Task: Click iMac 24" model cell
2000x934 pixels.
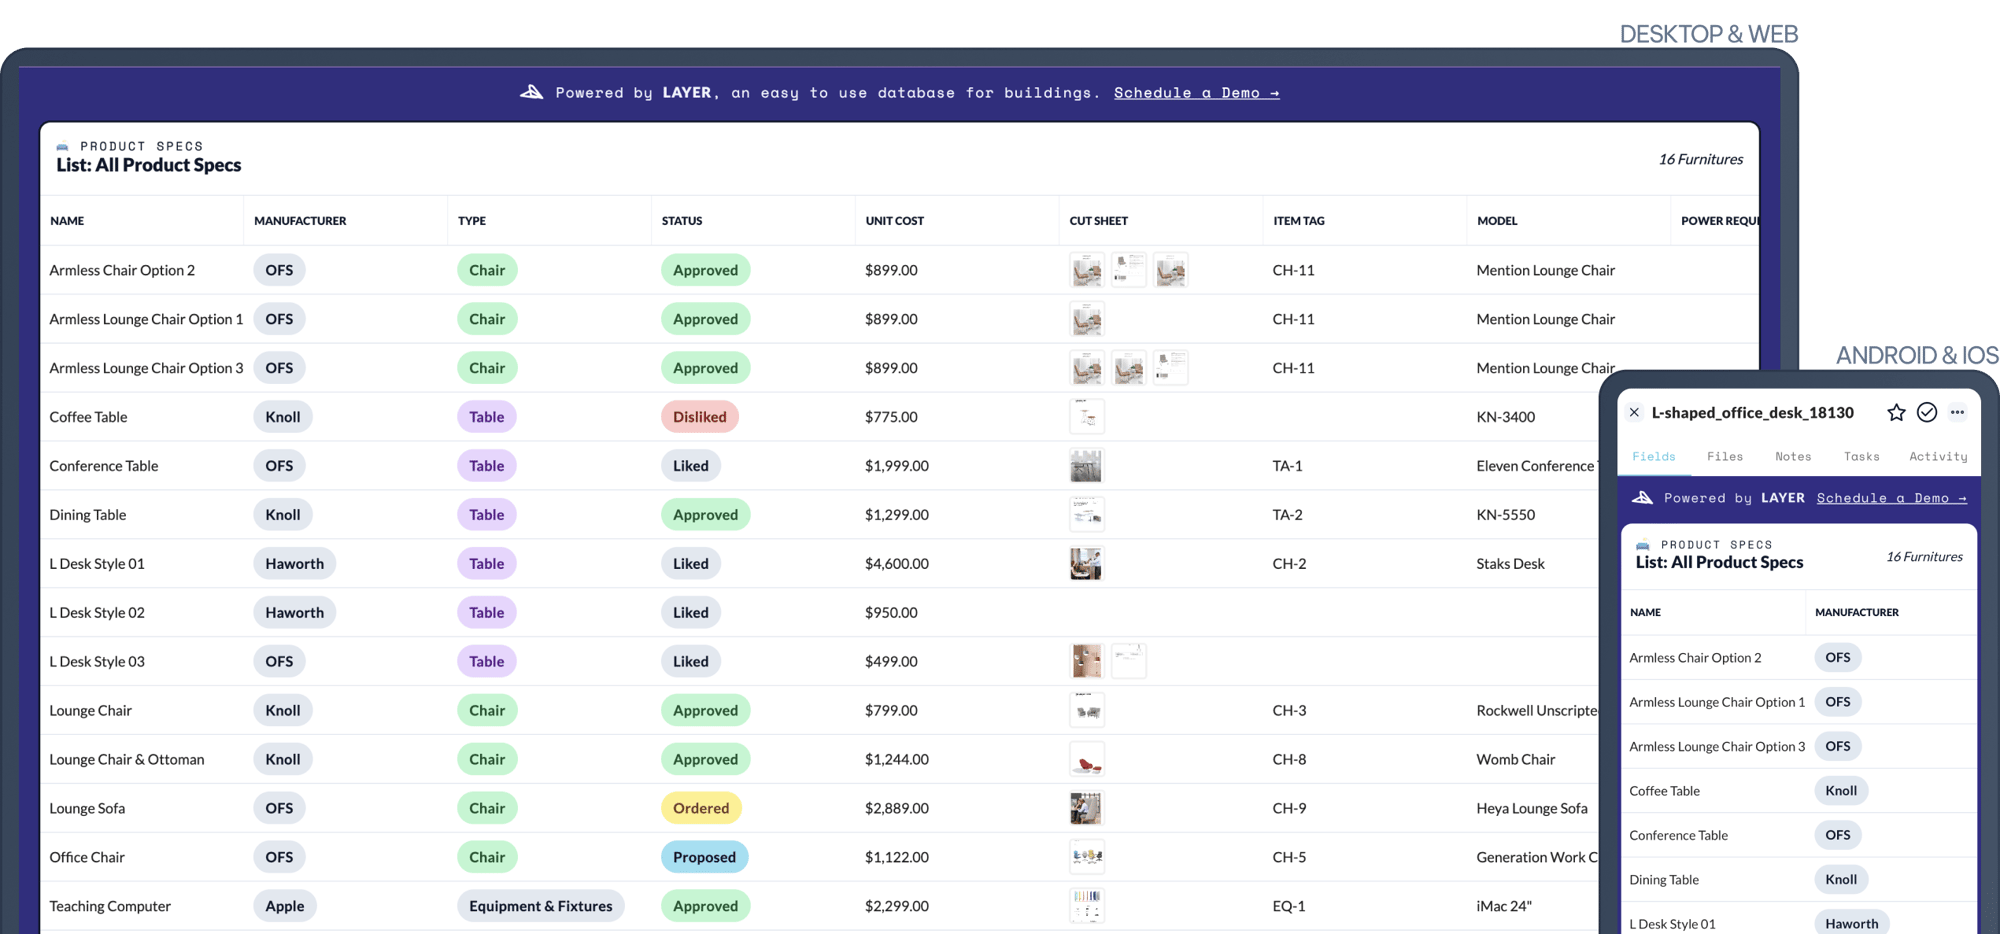Action: pyautogui.click(x=1504, y=906)
